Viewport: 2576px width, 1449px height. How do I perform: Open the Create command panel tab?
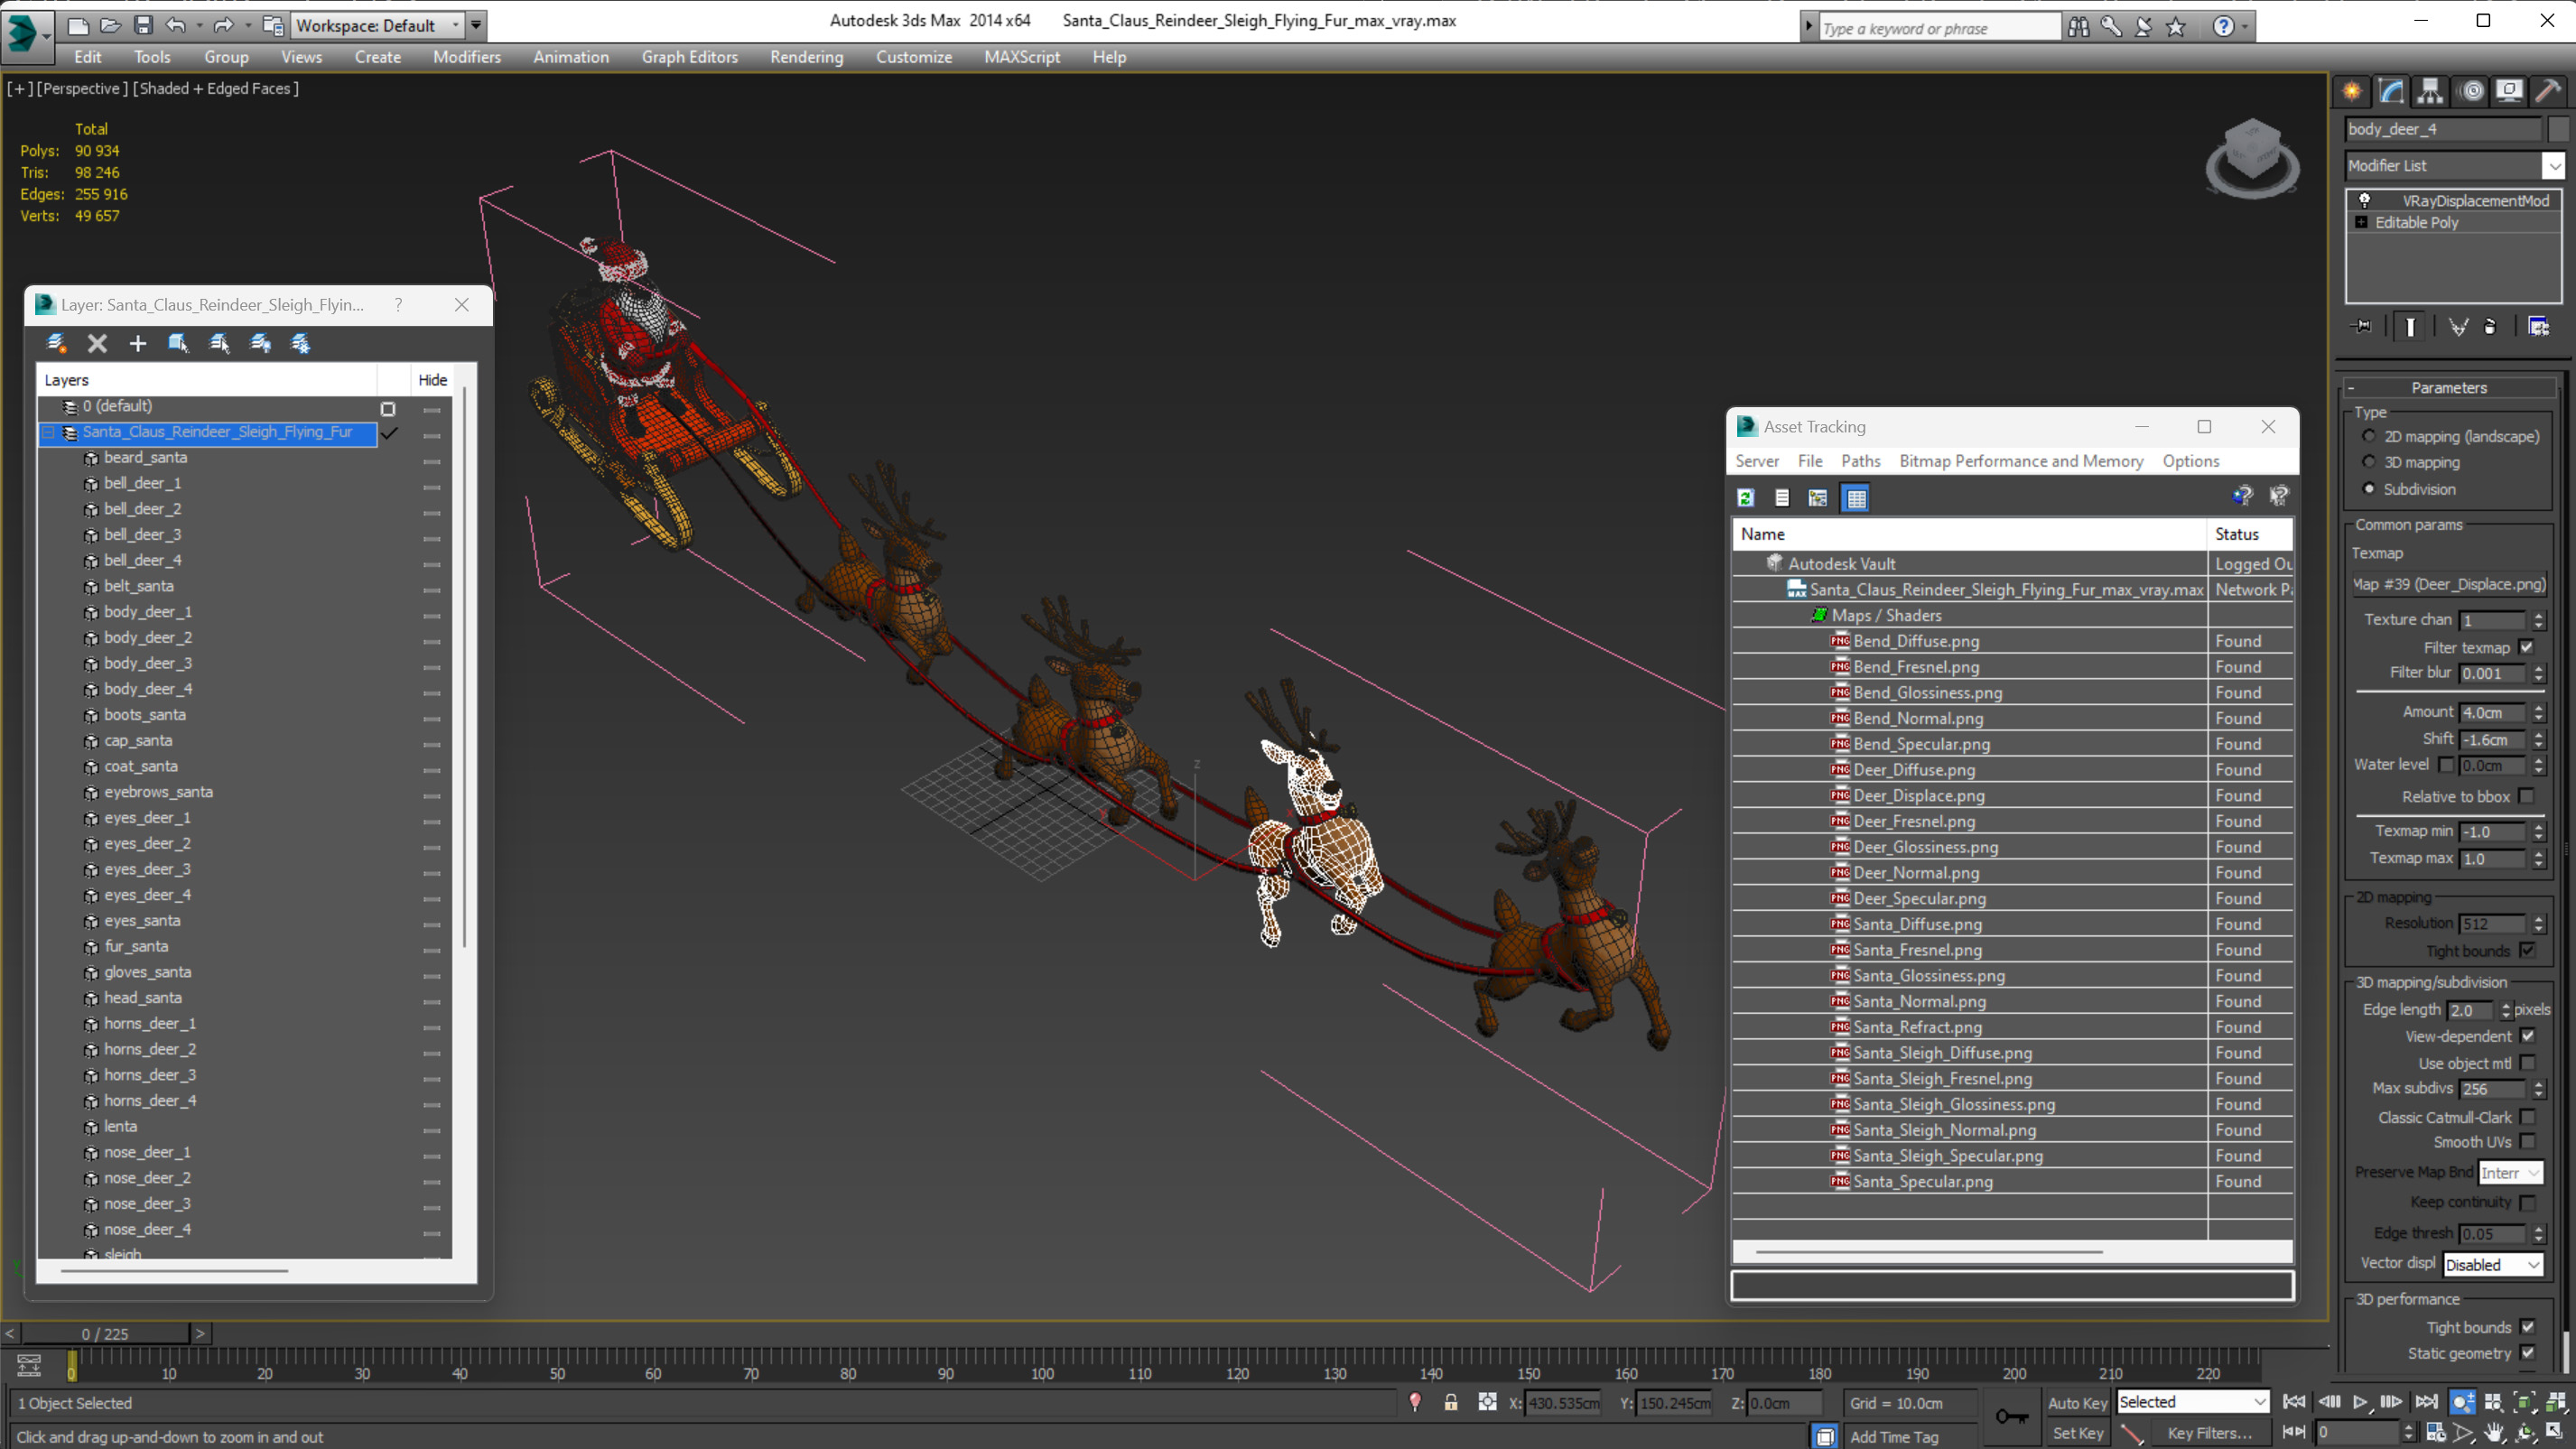coord(2352,91)
